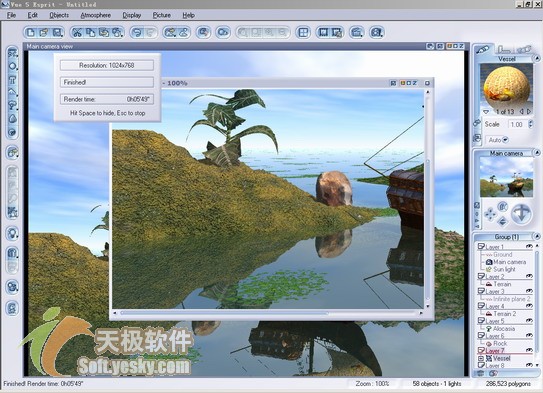This screenshot has width=543, height=393.
Task: Collapse the Vessel material panel
Action: coord(536,59)
